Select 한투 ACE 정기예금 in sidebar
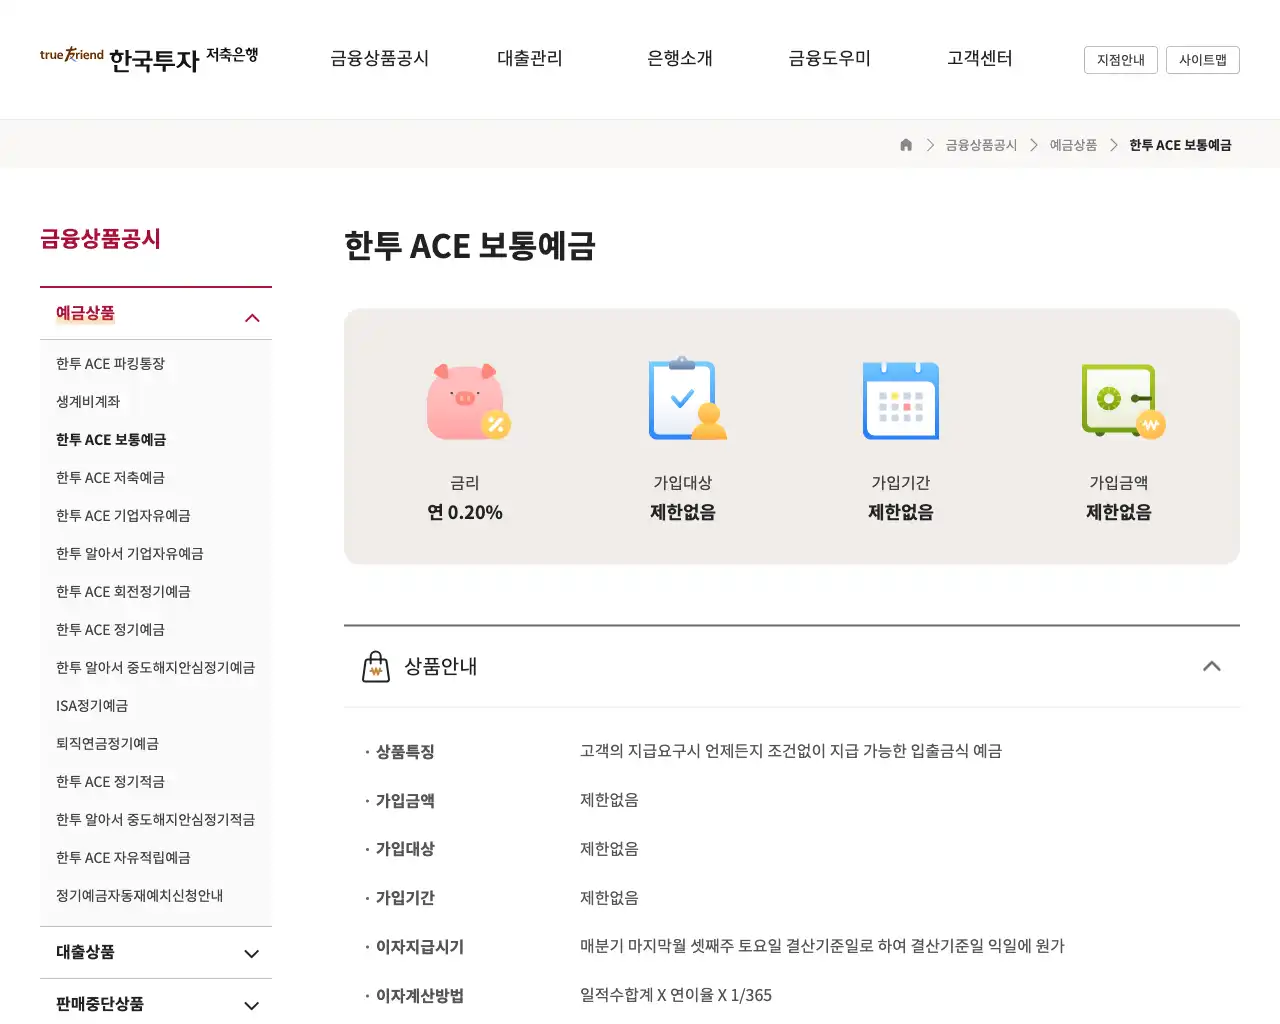This screenshot has width=1280, height=1024. [110, 630]
